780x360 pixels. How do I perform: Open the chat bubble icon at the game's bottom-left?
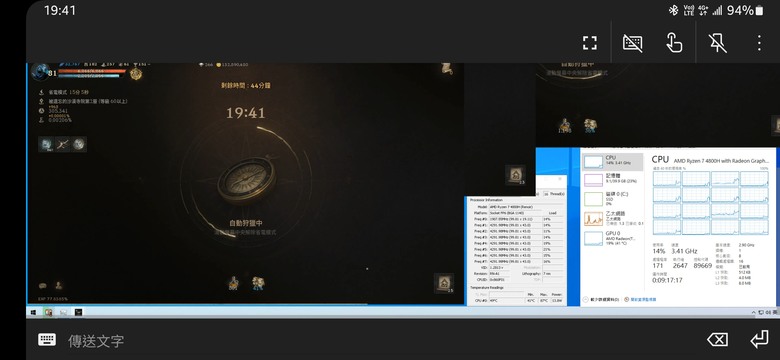(43, 285)
